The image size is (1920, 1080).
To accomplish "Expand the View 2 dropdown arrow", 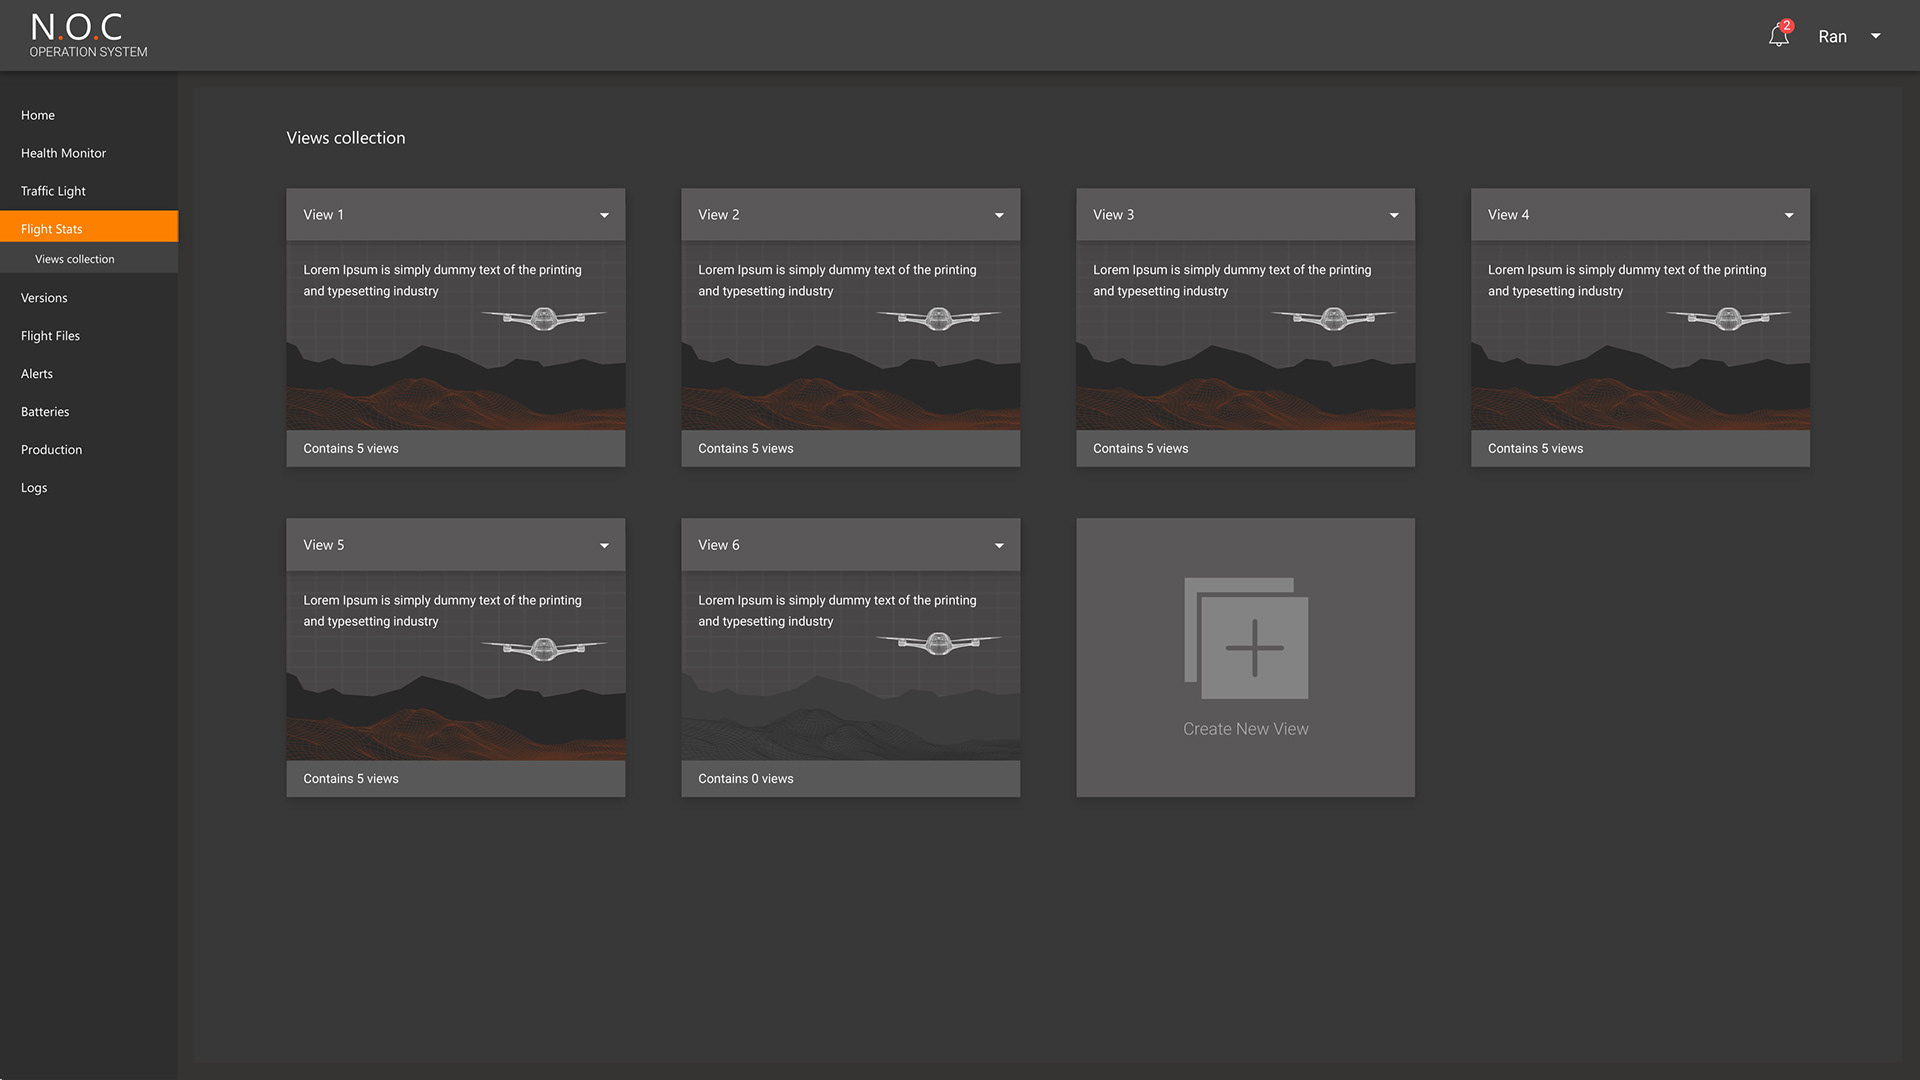I will point(999,215).
